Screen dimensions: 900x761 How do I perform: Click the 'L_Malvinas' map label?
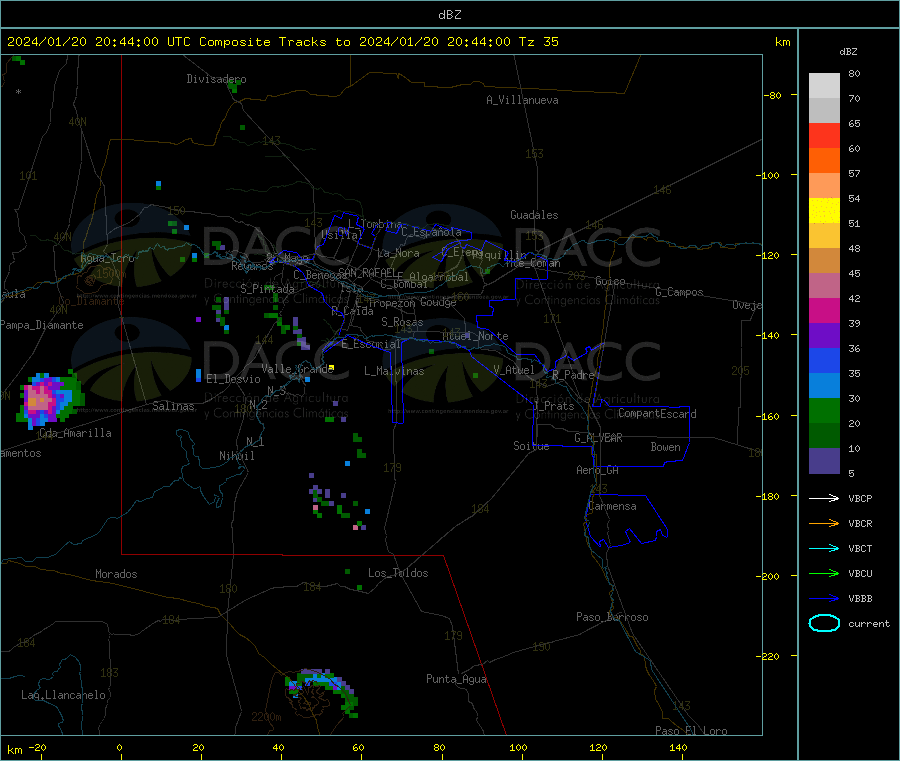[394, 371]
